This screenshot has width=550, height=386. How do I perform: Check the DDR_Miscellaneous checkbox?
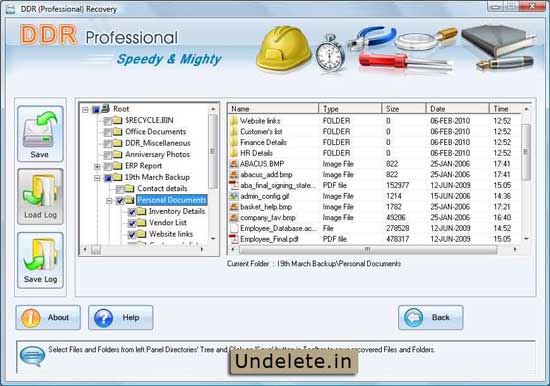tap(108, 144)
